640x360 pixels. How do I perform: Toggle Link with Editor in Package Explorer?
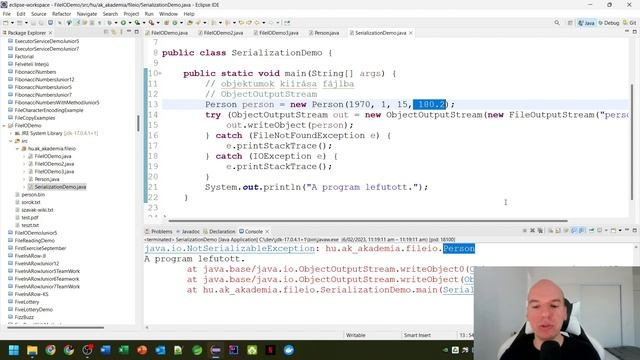pos(113,32)
